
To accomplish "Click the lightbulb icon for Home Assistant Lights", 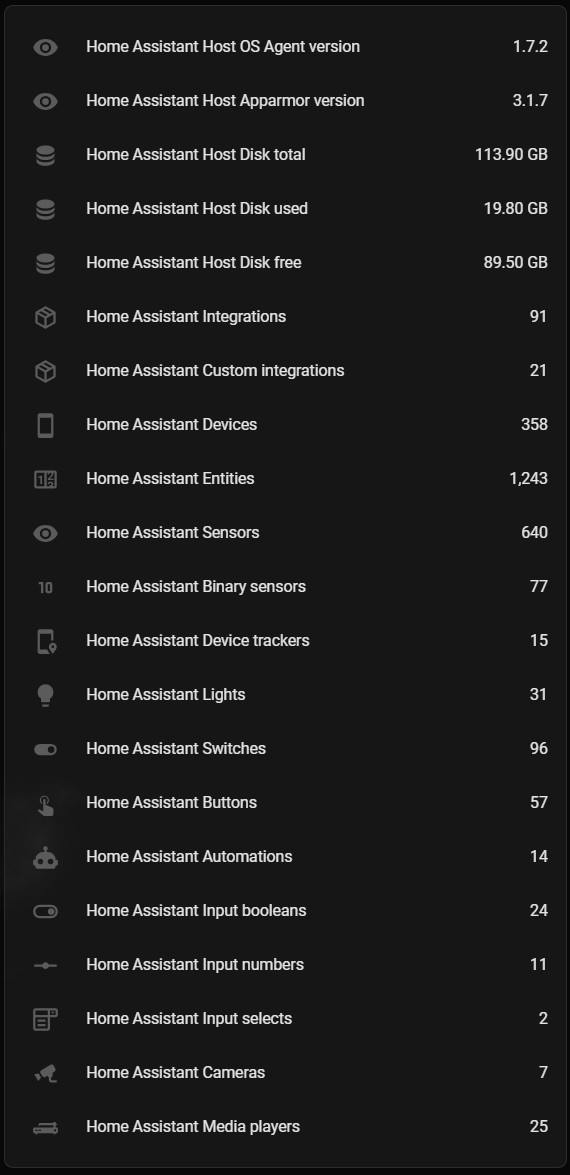I will click(45, 695).
